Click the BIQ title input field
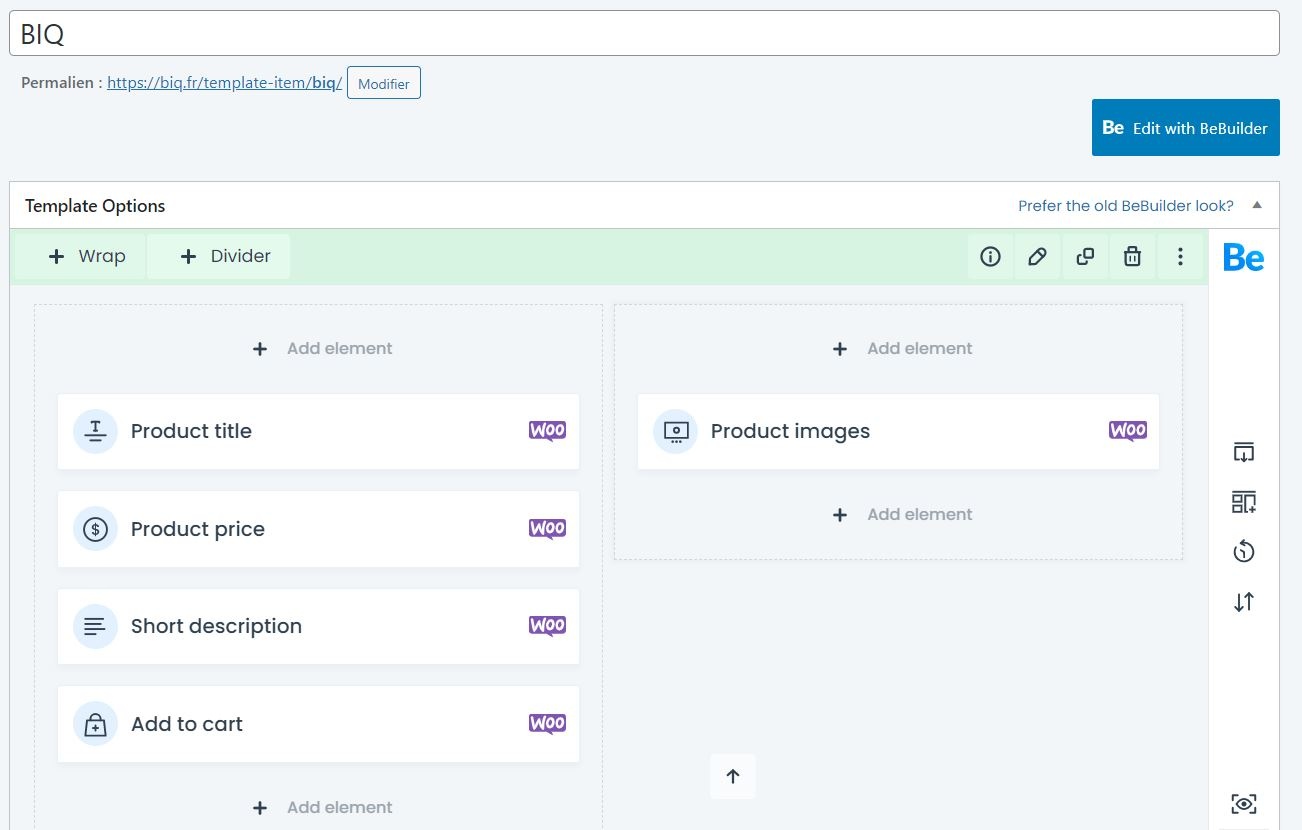Viewport: 1302px width, 830px height. 644,33
